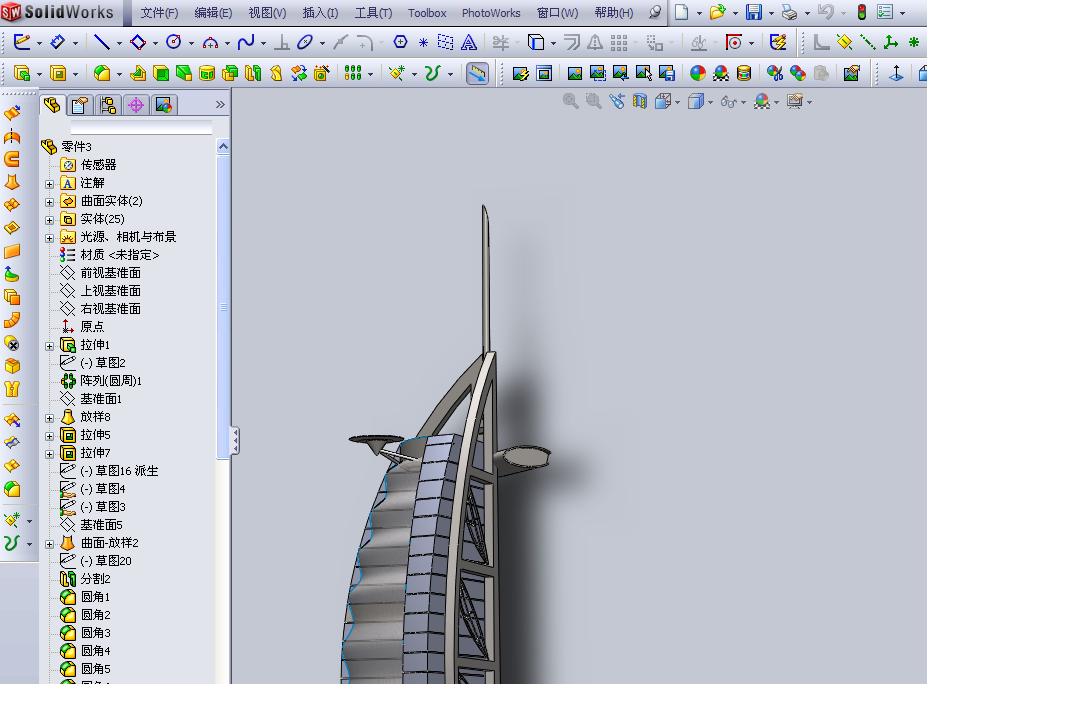This screenshot has width=1090, height=709.
Task: Click the Render to File icon
Action: coord(667,73)
